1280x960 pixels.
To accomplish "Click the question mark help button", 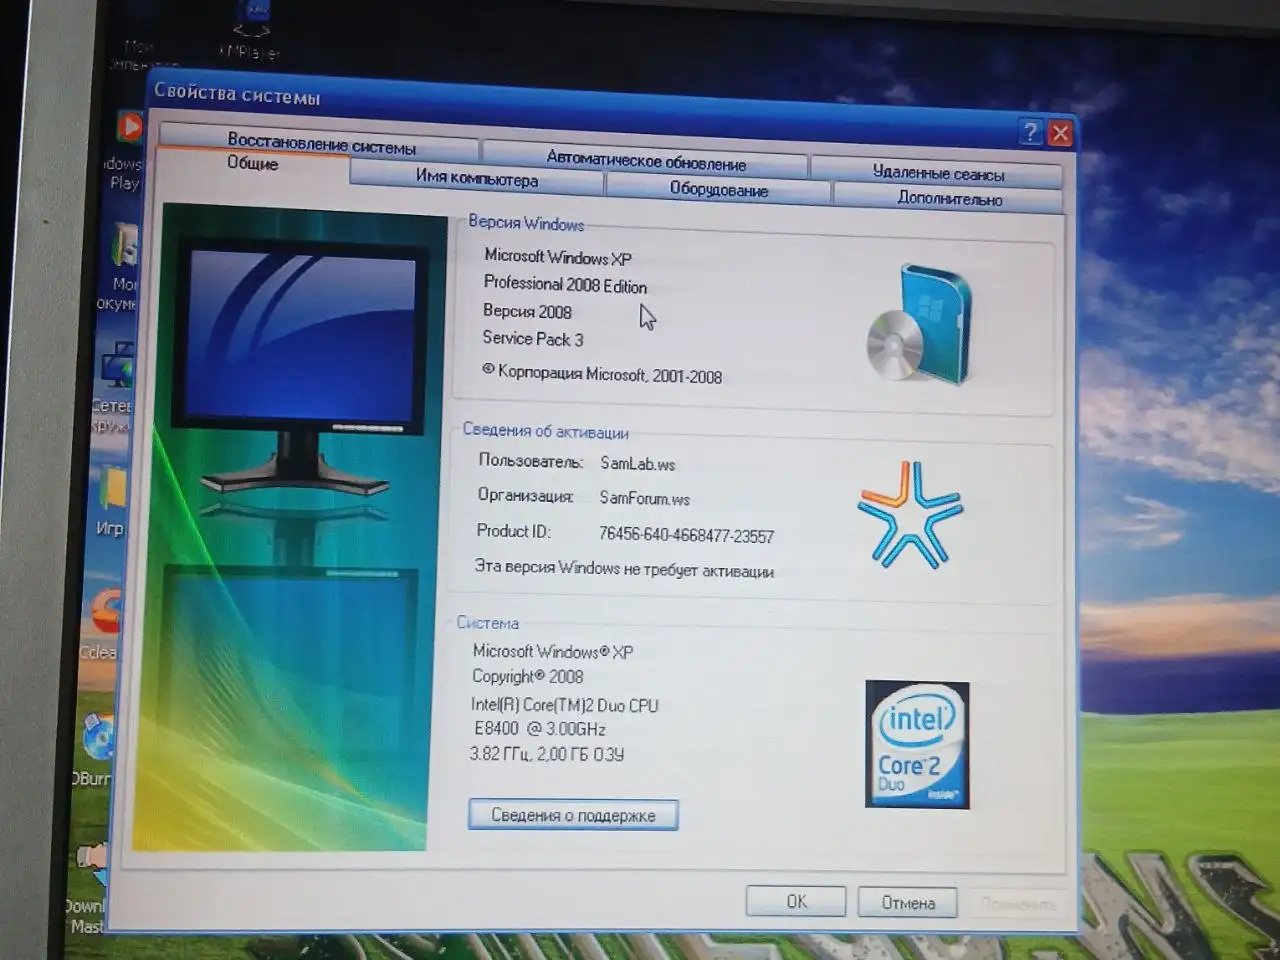I will [x=1030, y=132].
